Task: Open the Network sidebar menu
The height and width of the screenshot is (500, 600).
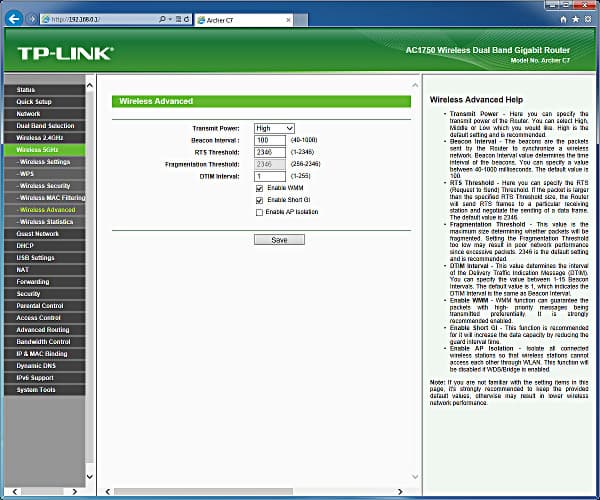Action: (x=44, y=114)
